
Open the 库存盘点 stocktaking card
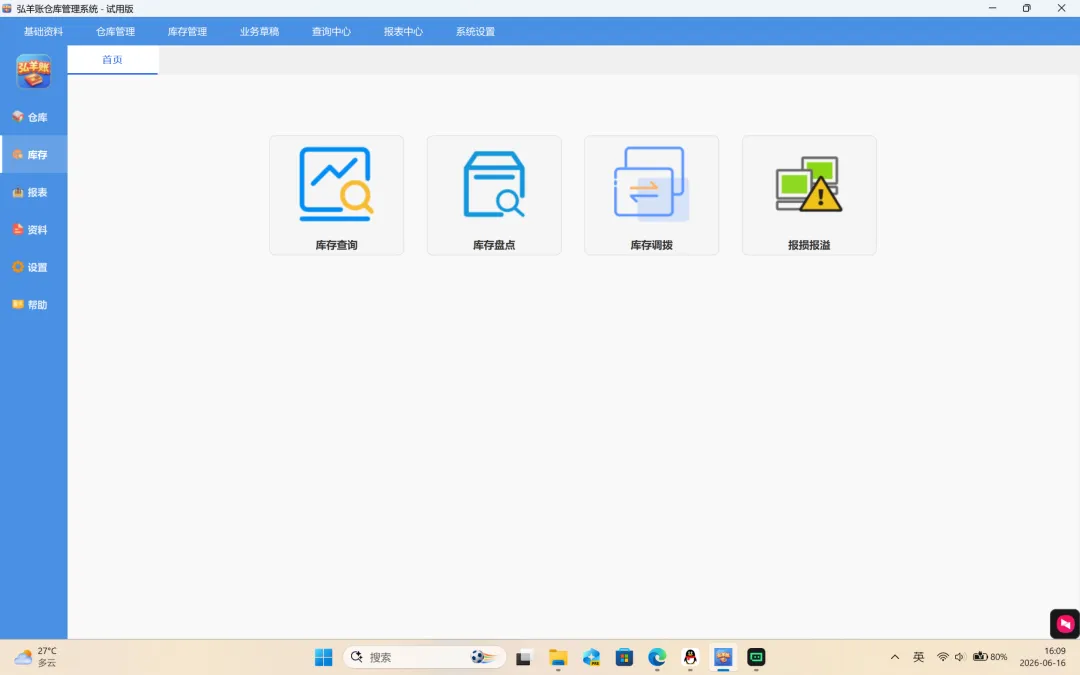pyautogui.click(x=494, y=195)
